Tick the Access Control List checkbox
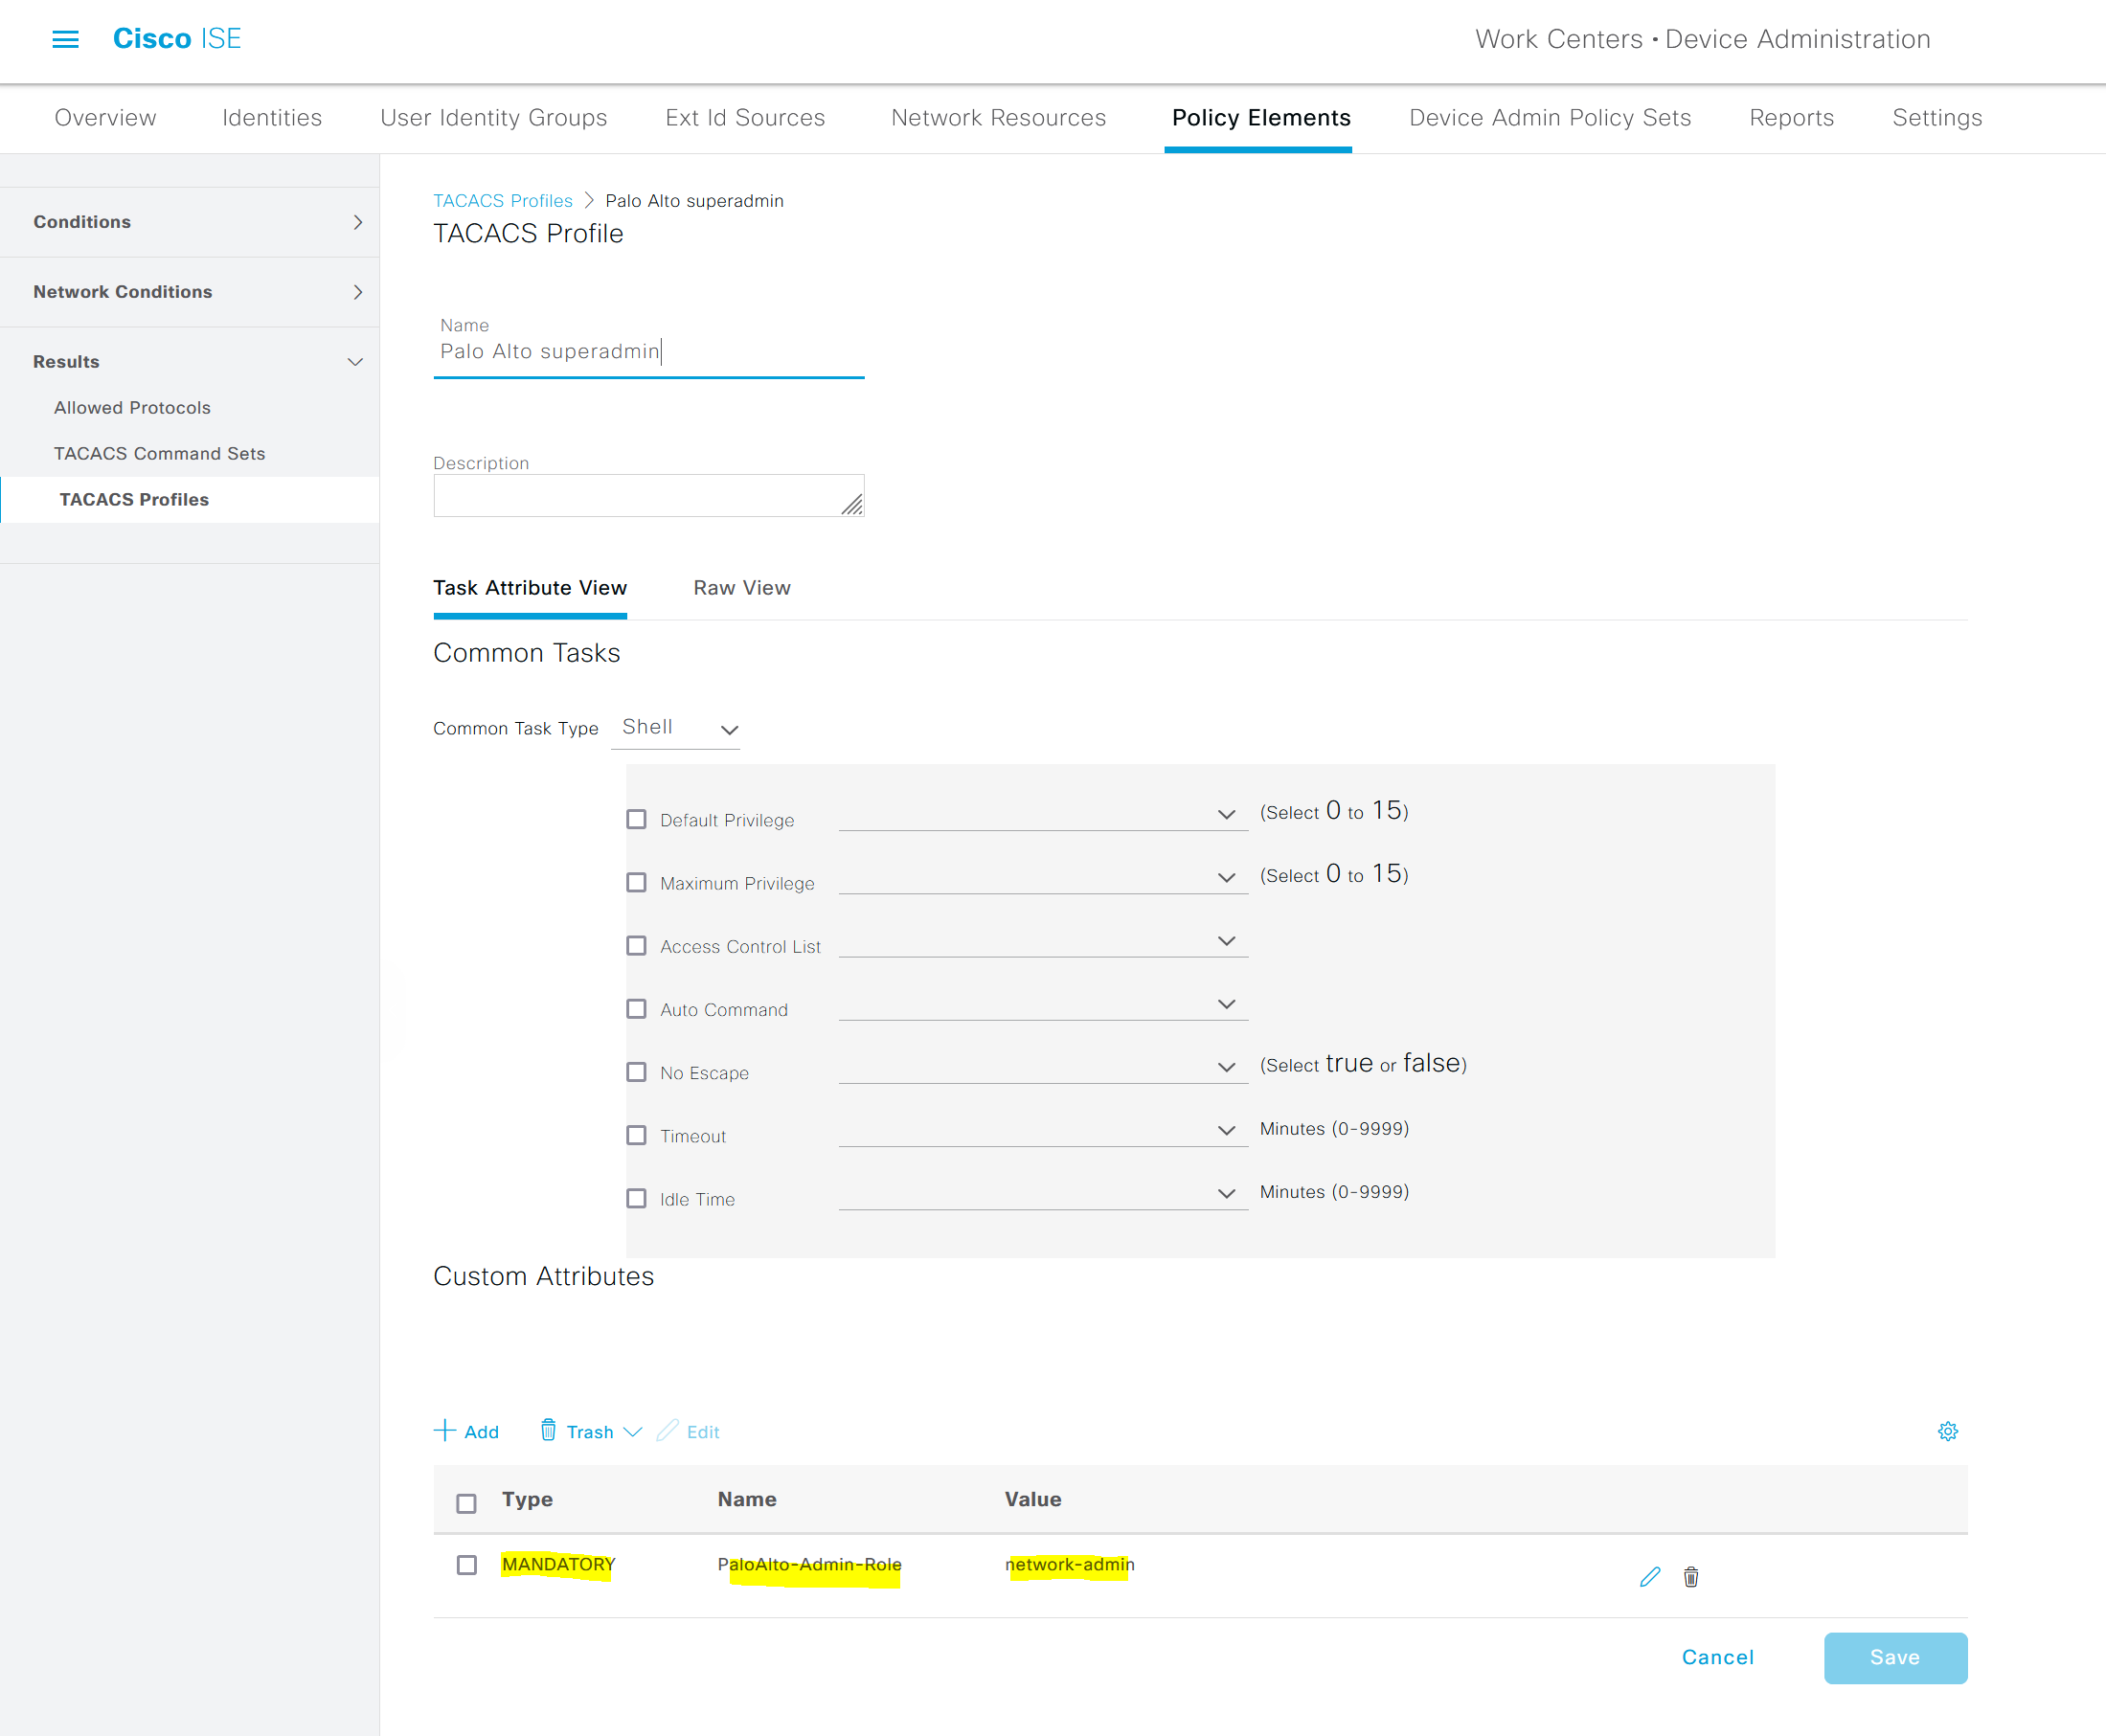 point(636,946)
